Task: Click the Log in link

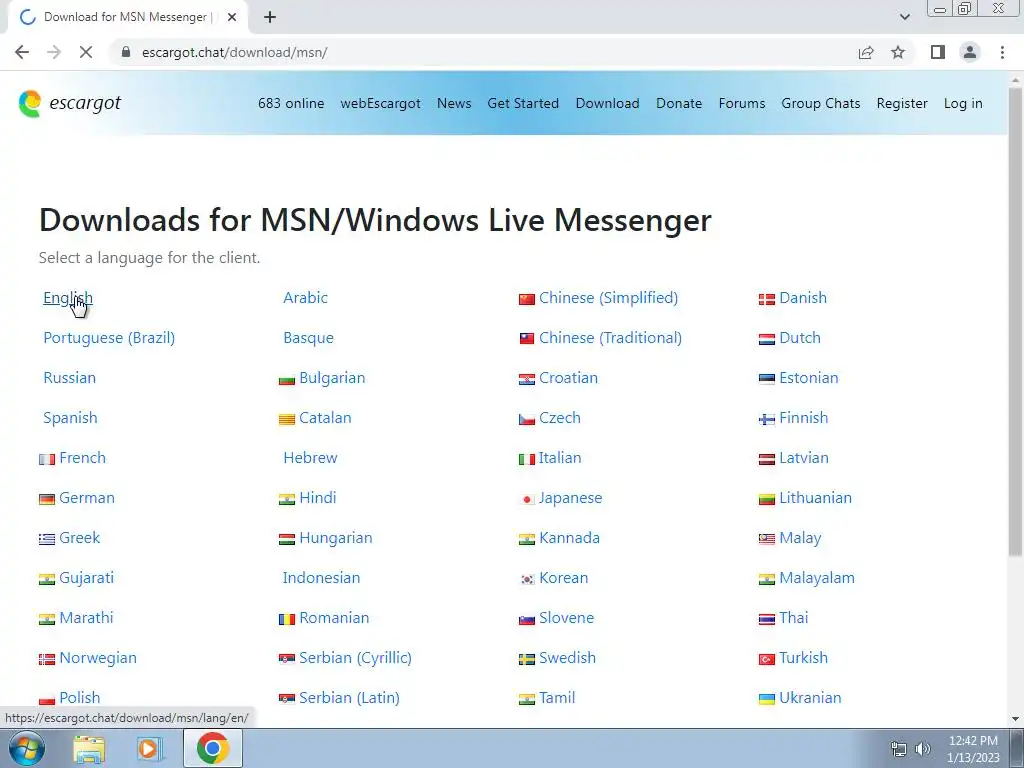Action: click(x=963, y=103)
